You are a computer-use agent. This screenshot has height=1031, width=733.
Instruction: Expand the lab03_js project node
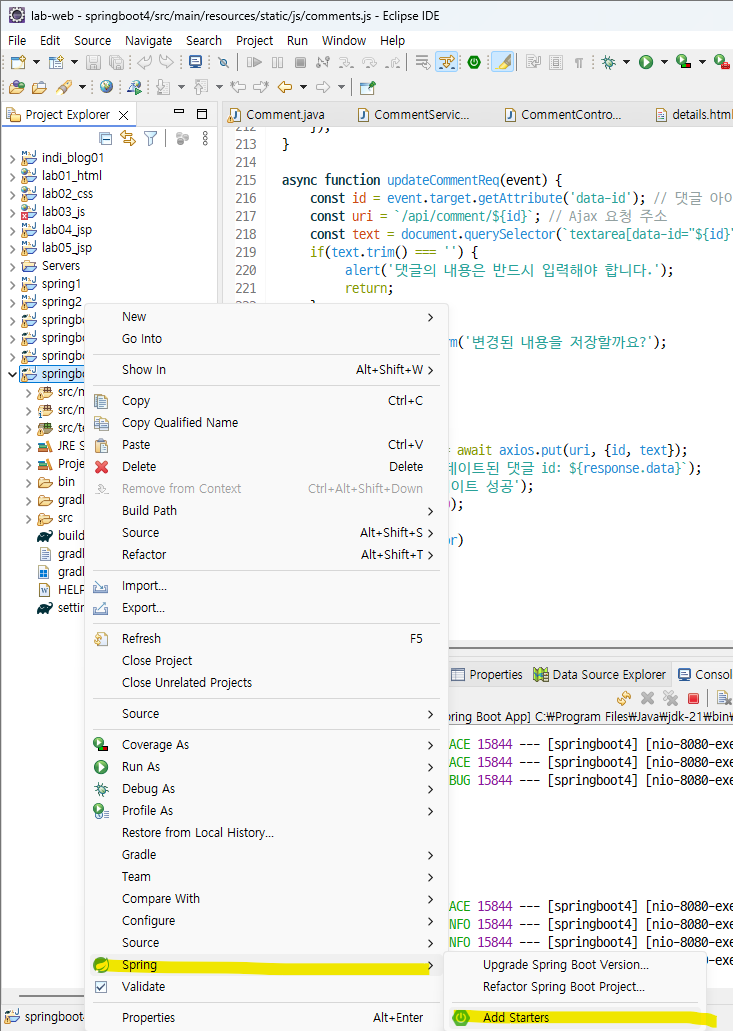pyautogui.click(x=12, y=212)
